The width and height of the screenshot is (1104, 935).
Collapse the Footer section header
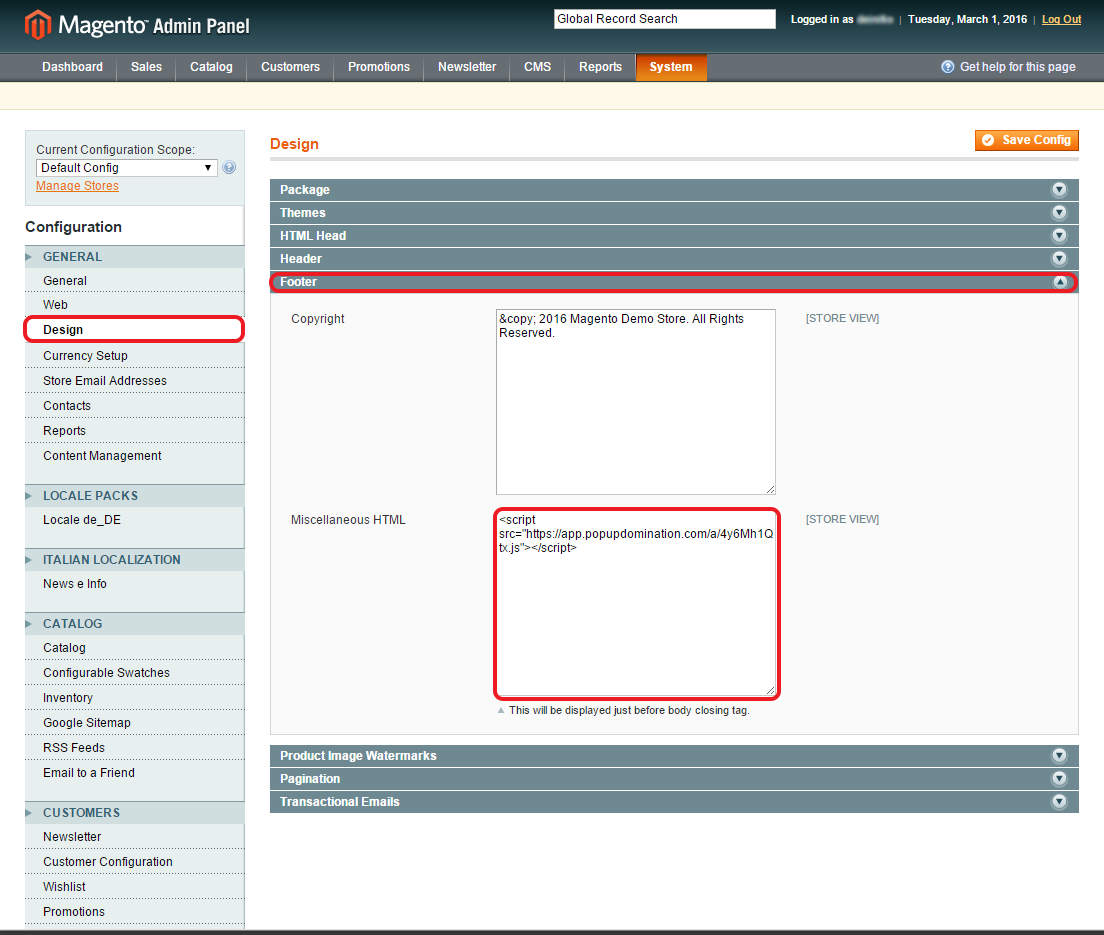coord(674,282)
